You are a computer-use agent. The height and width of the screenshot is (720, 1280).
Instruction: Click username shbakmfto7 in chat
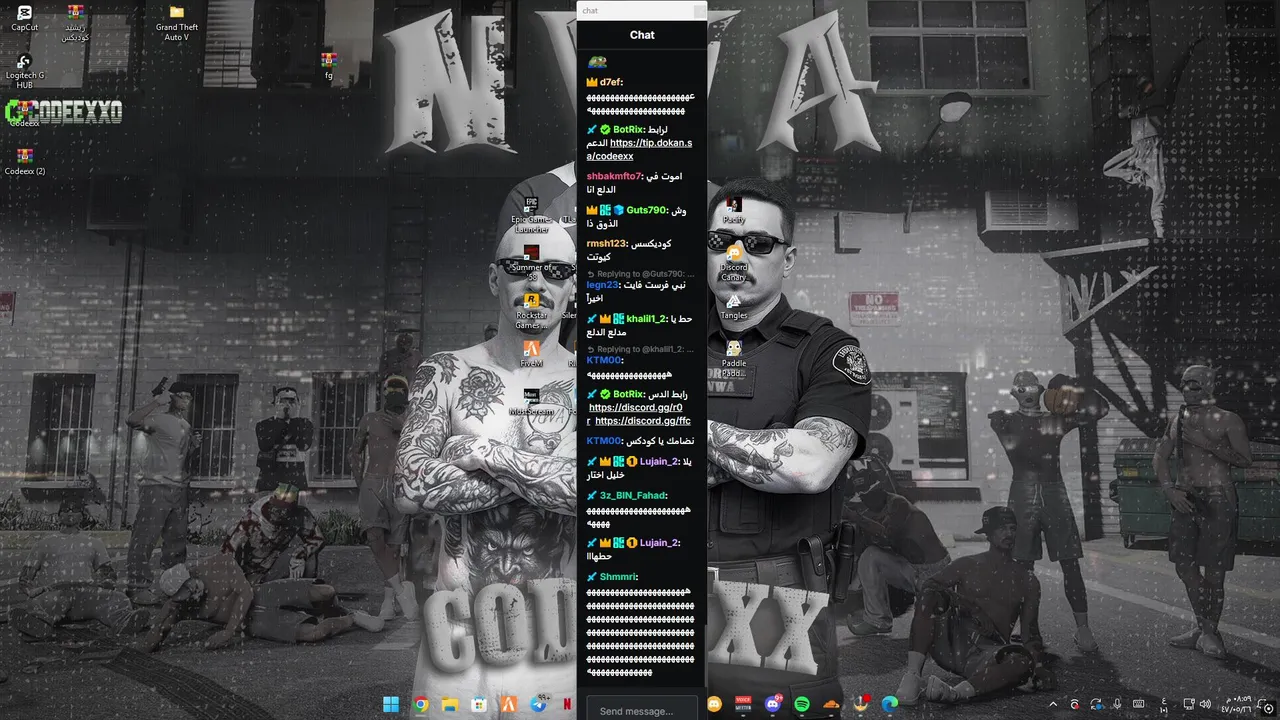coord(615,176)
